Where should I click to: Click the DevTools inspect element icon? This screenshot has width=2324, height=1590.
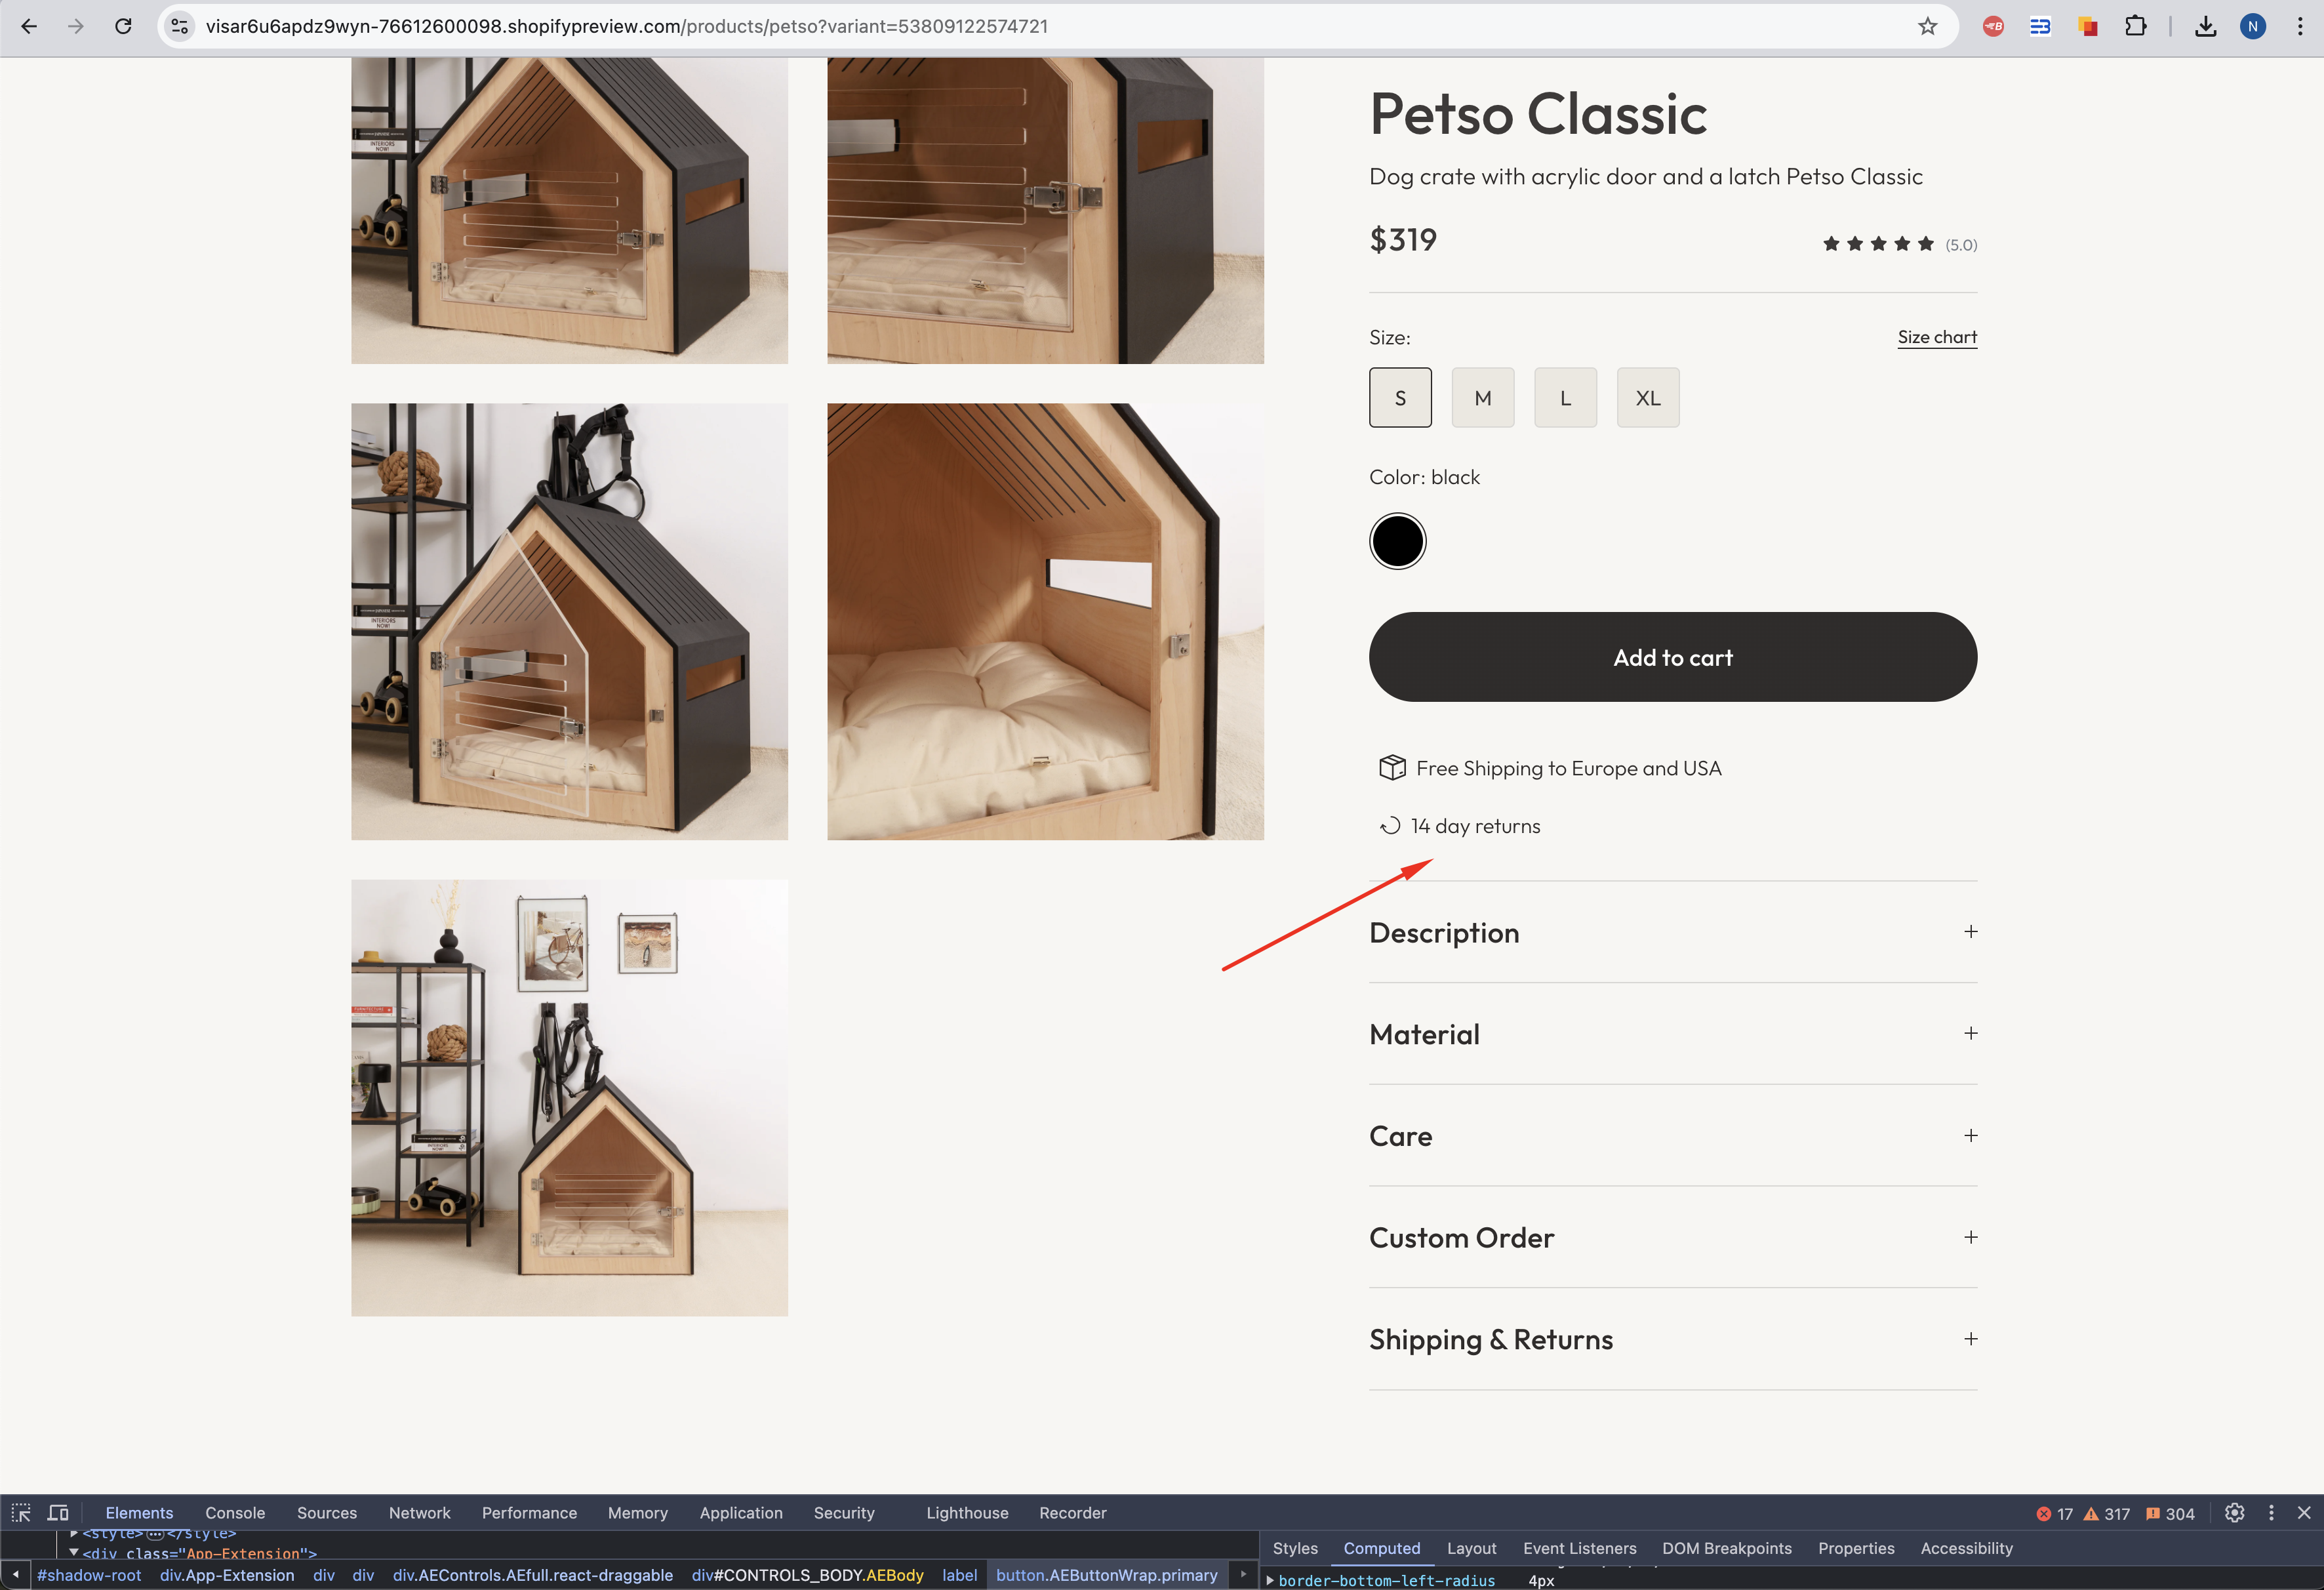pyautogui.click(x=21, y=1512)
